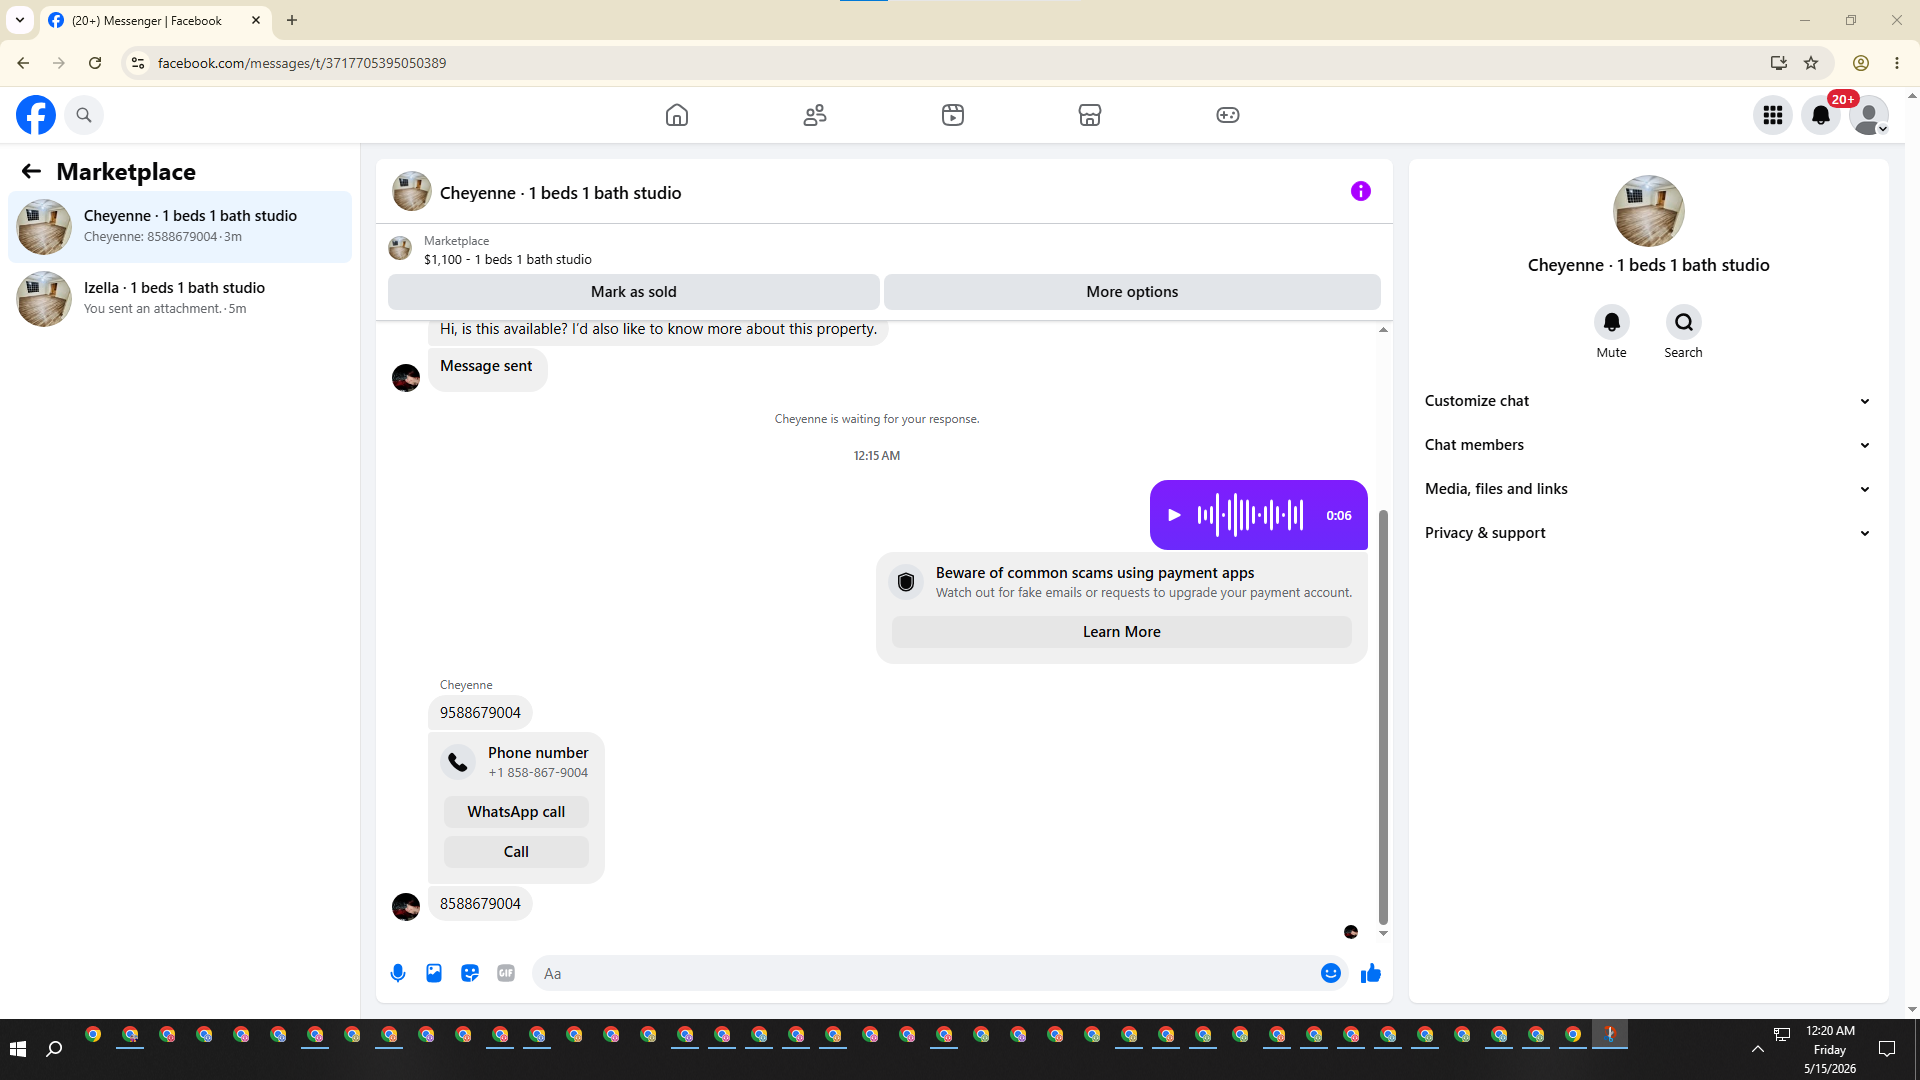This screenshot has width=1920, height=1080.
Task: Open the Friends icon in top navigation
Action: (x=815, y=115)
